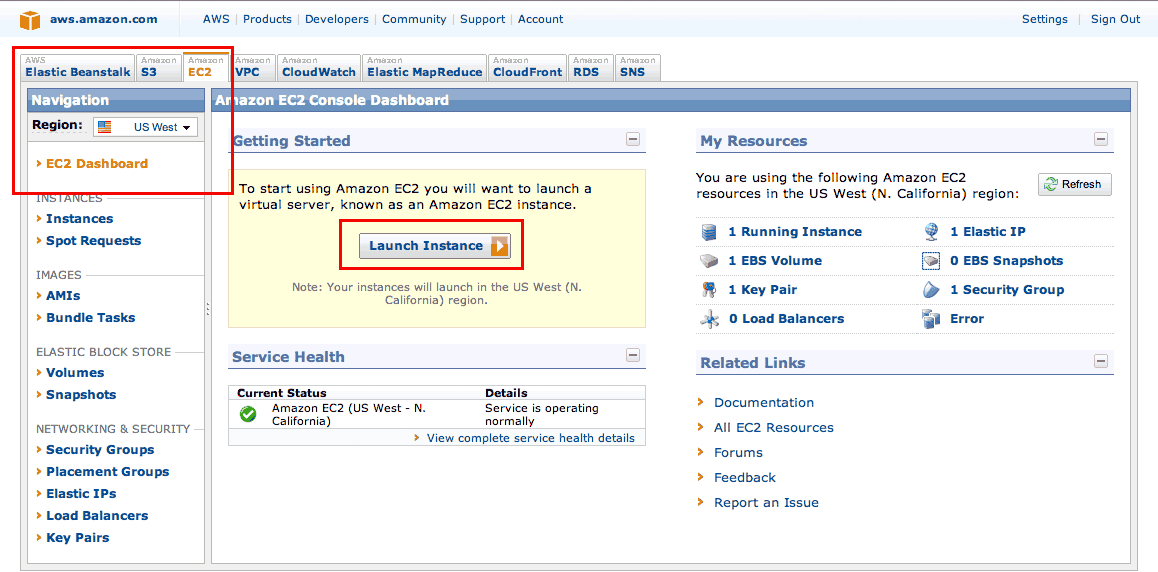The width and height of the screenshot is (1158, 572).
Task: Click the 1 Running Instance link
Action: point(795,232)
